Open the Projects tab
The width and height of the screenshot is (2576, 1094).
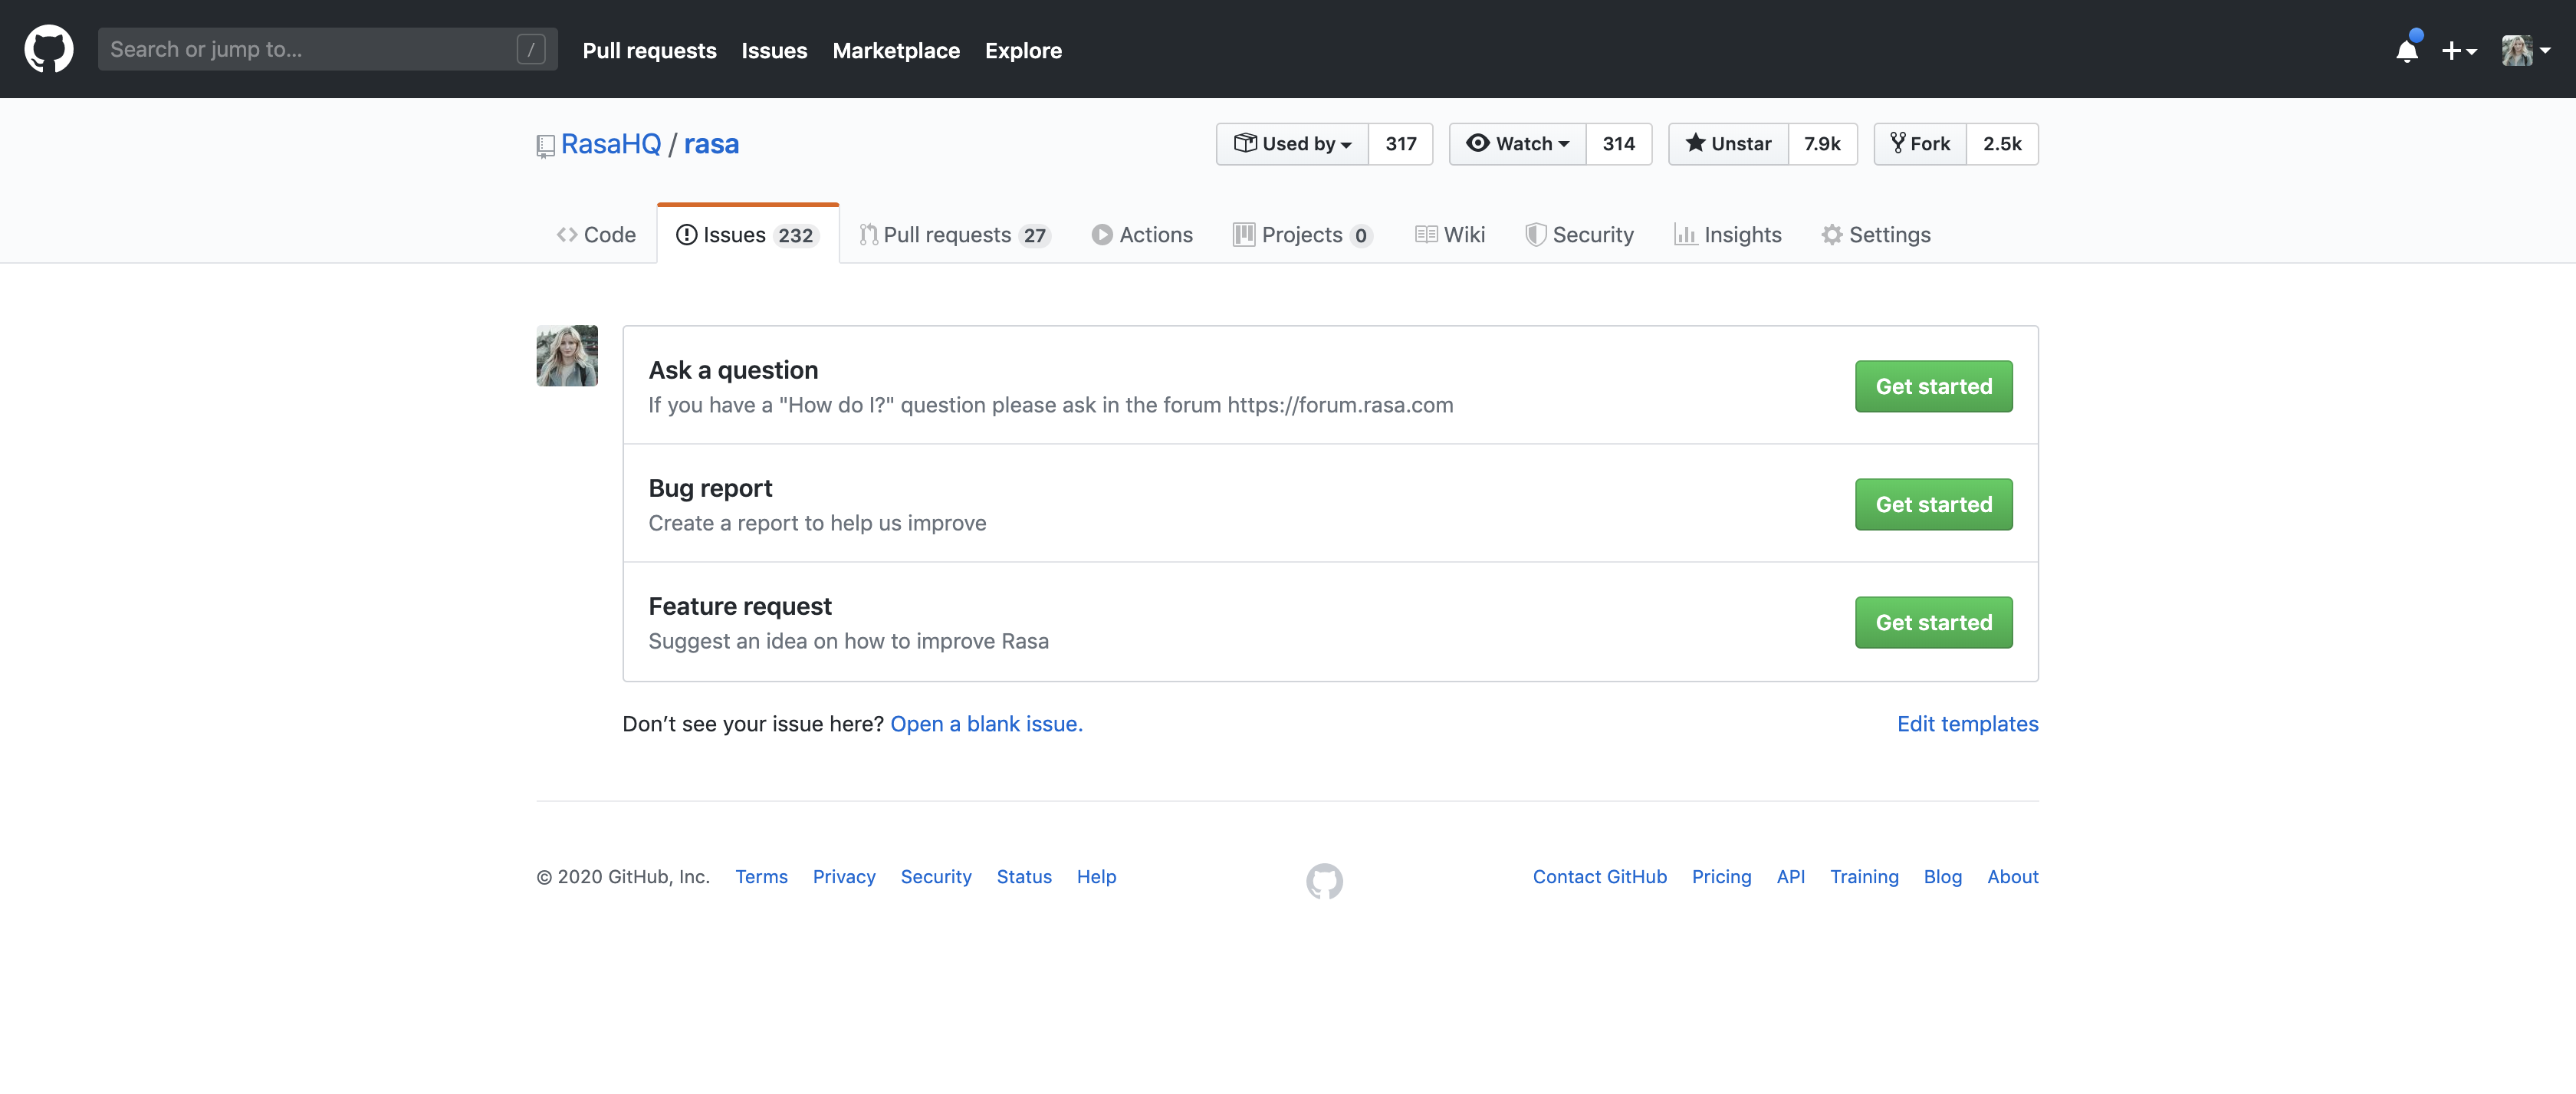point(1303,235)
